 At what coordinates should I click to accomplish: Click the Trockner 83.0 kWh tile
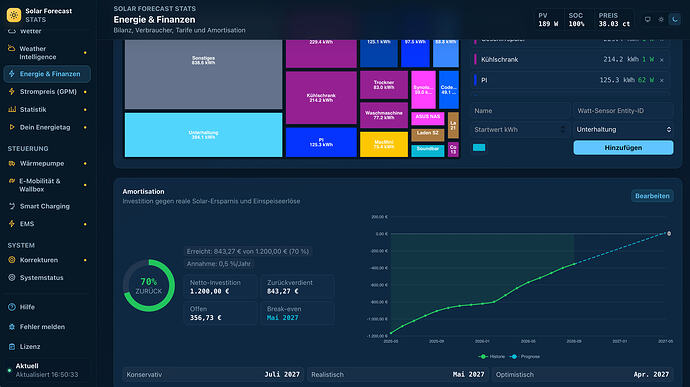click(x=384, y=85)
